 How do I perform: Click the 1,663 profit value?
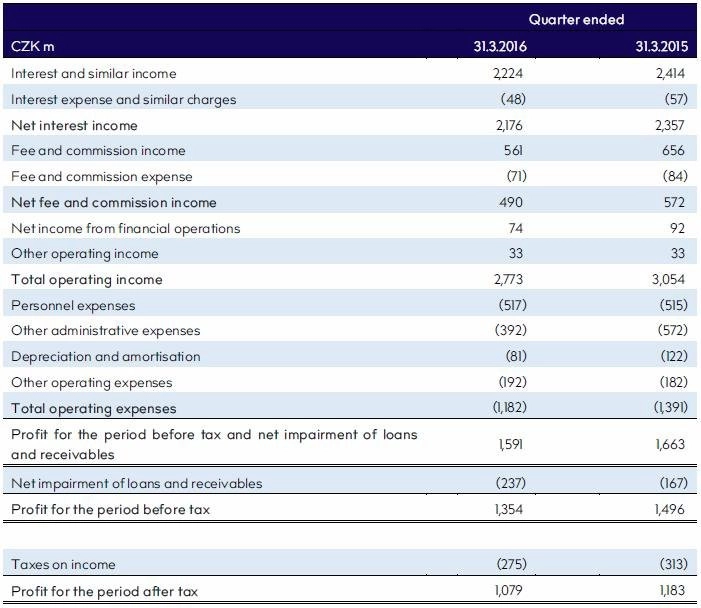click(670, 444)
